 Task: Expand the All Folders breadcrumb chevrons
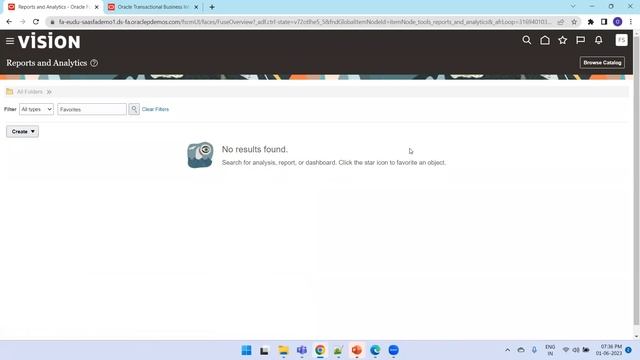[x=49, y=92]
